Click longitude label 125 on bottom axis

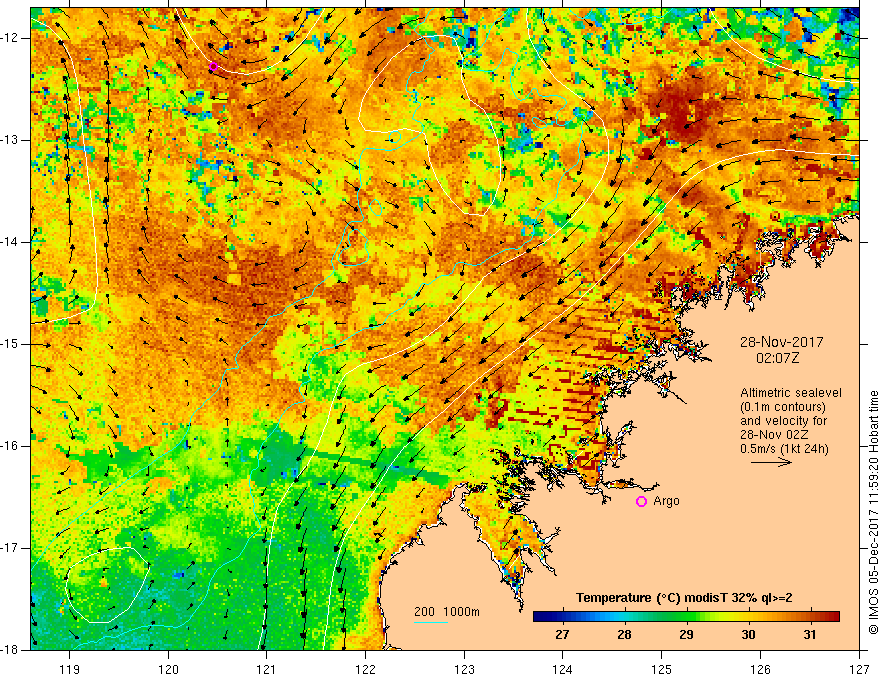661,669
